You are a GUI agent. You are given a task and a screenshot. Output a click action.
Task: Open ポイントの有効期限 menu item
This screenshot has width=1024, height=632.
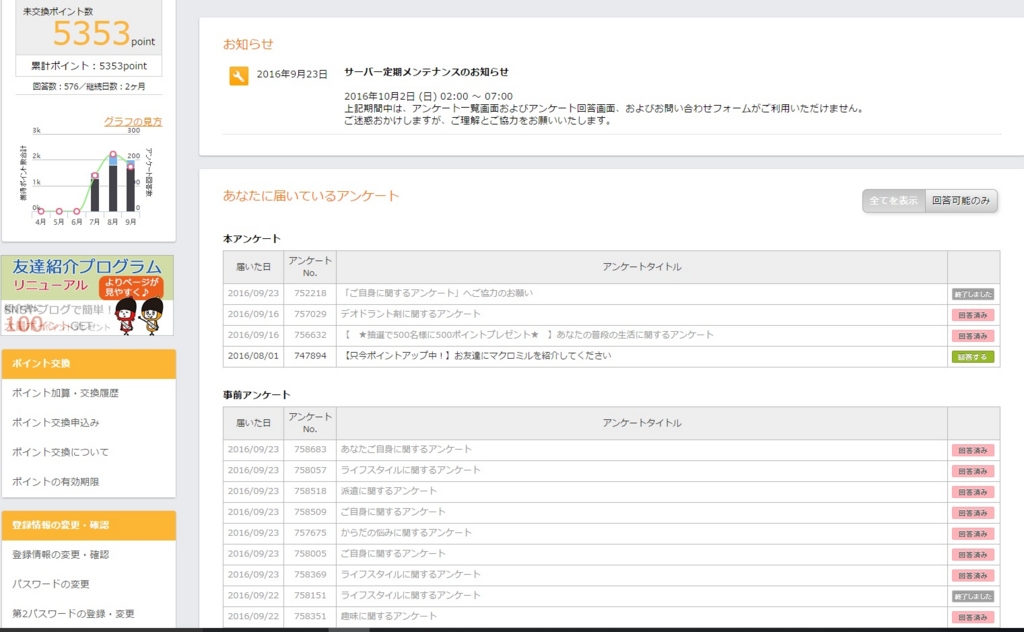pyautogui.click(x=56, y=482)
